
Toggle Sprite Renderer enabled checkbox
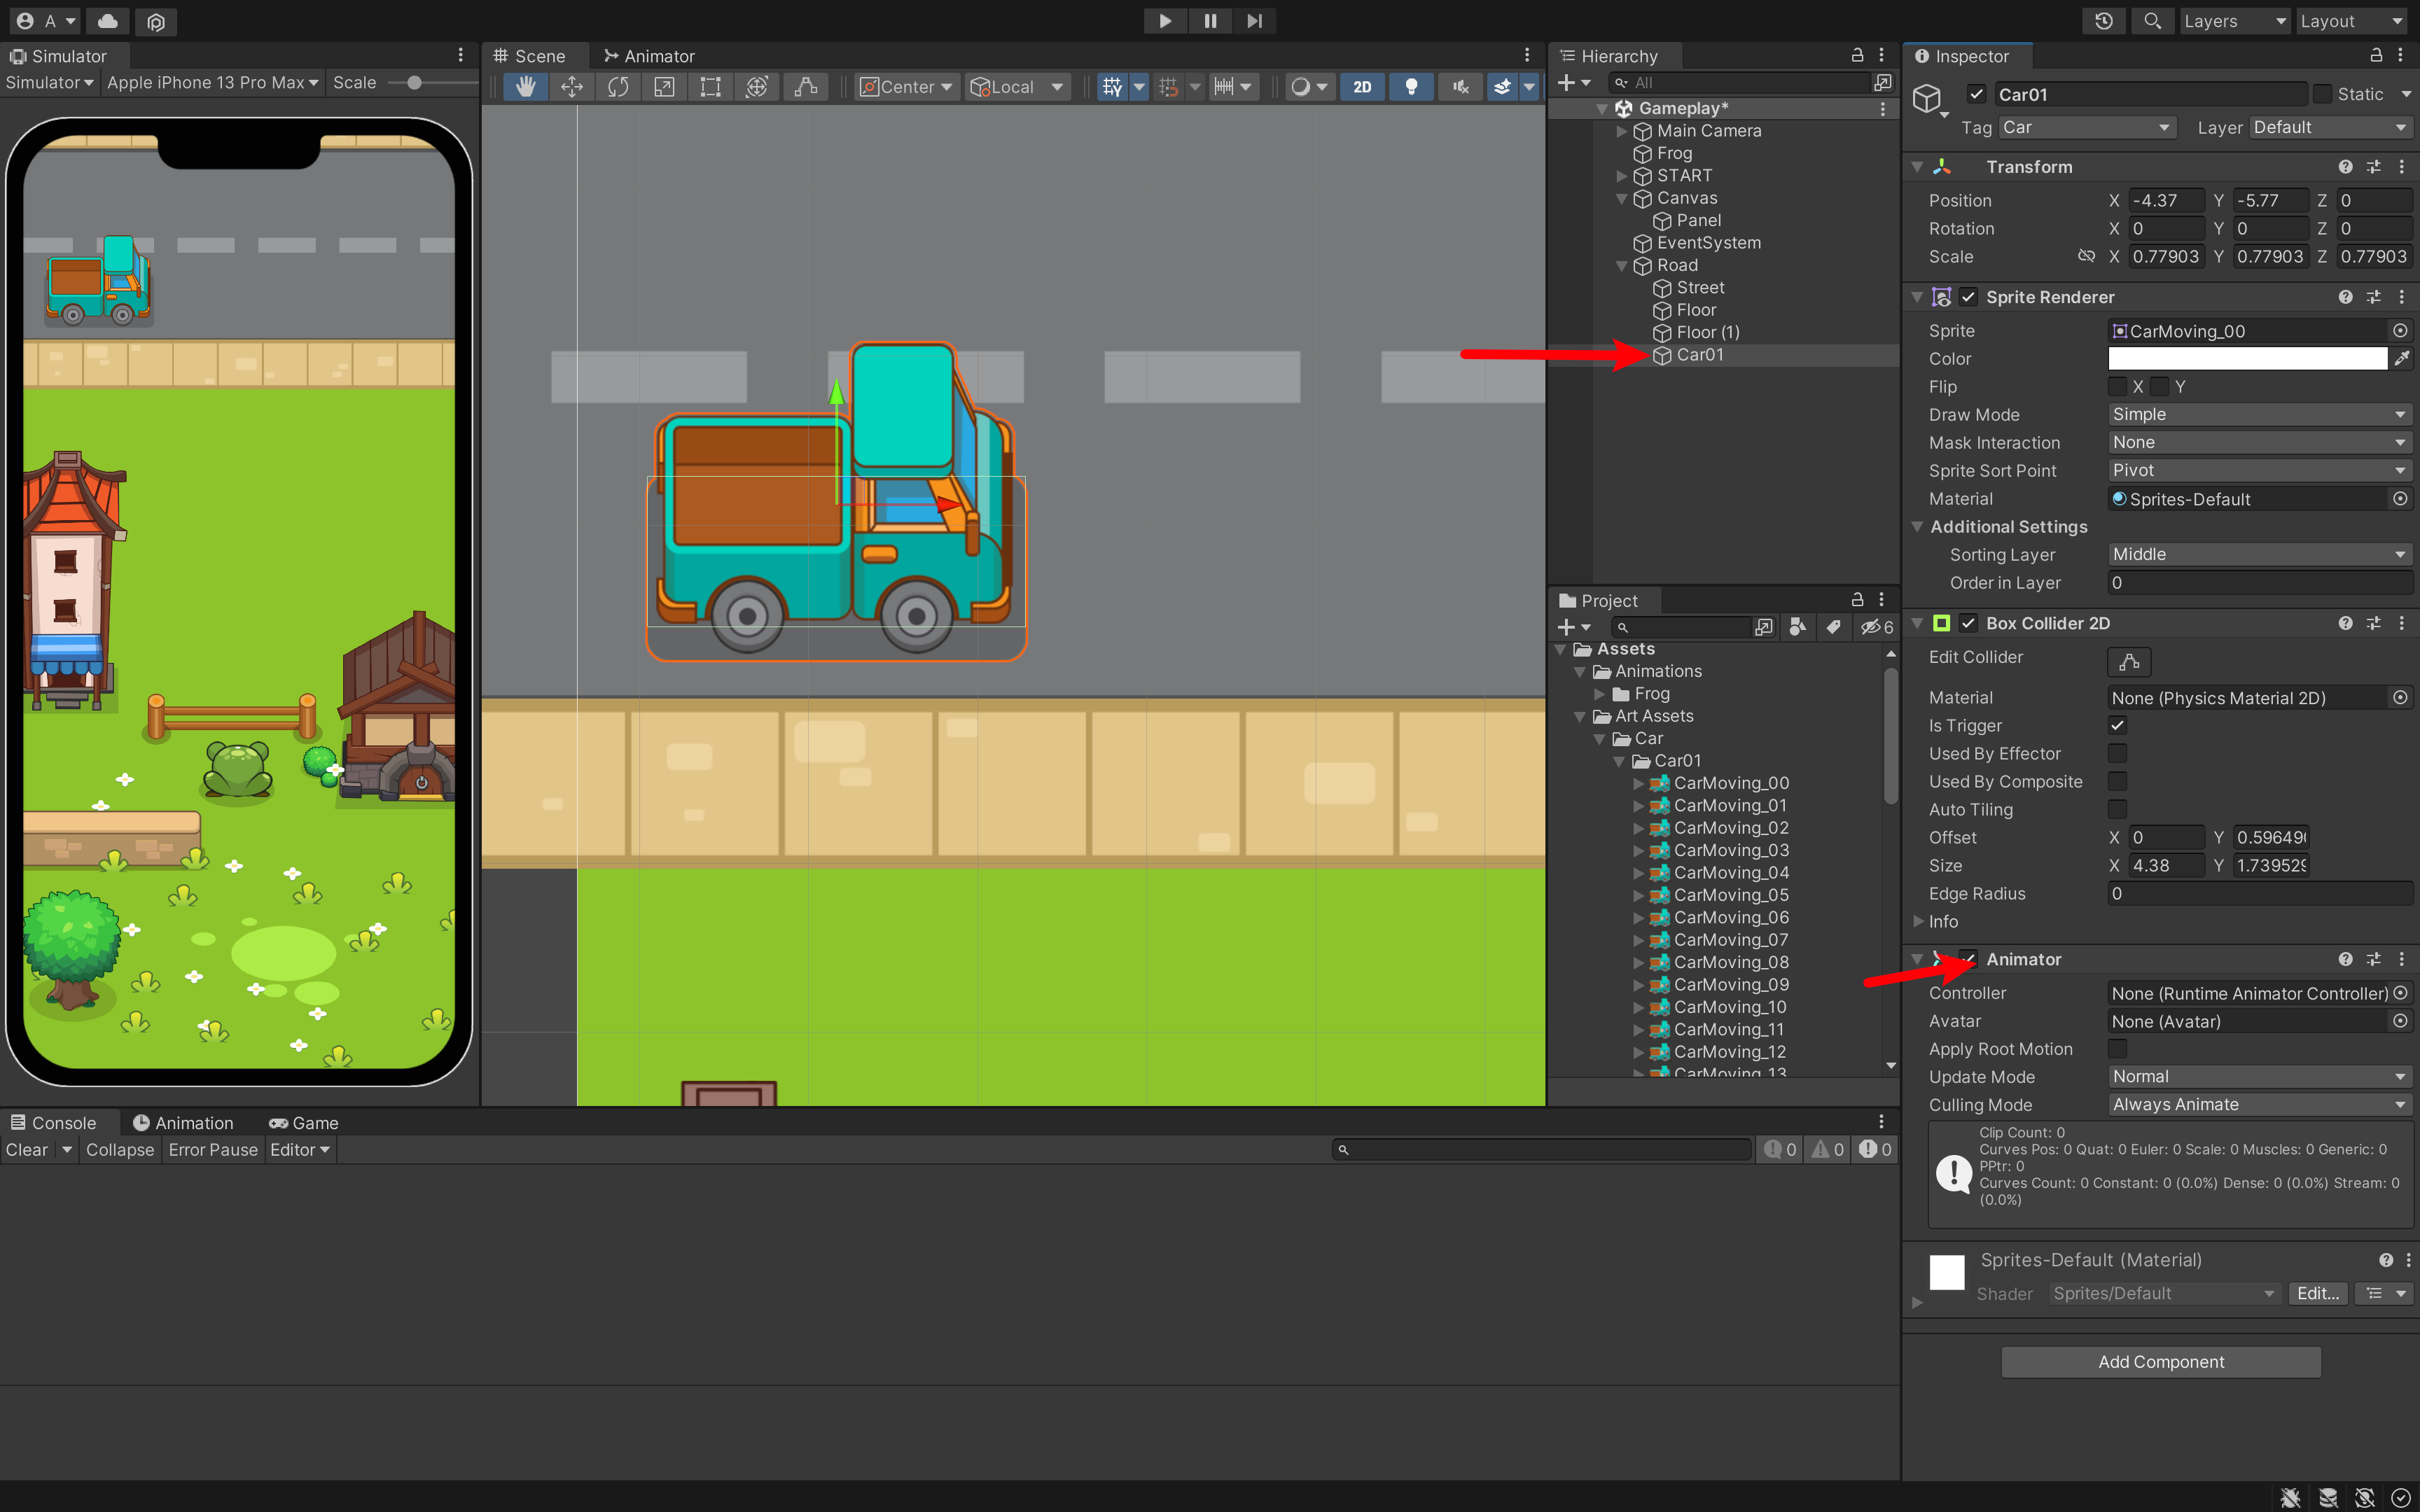1968,297
